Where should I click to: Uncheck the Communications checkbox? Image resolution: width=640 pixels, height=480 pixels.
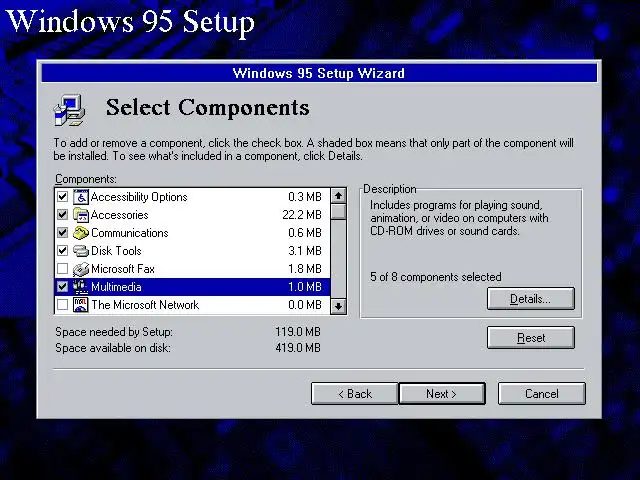tap(62, 233)
